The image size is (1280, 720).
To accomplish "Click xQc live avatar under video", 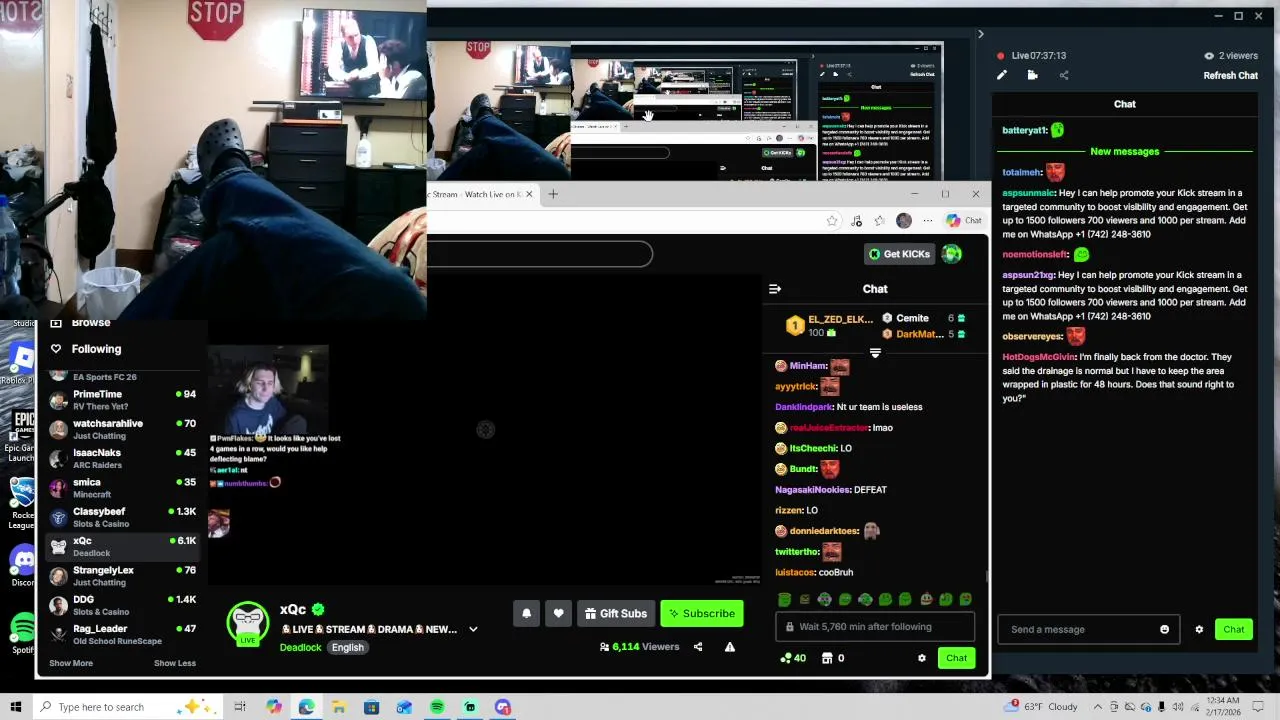I will click(x=248, y=624).
